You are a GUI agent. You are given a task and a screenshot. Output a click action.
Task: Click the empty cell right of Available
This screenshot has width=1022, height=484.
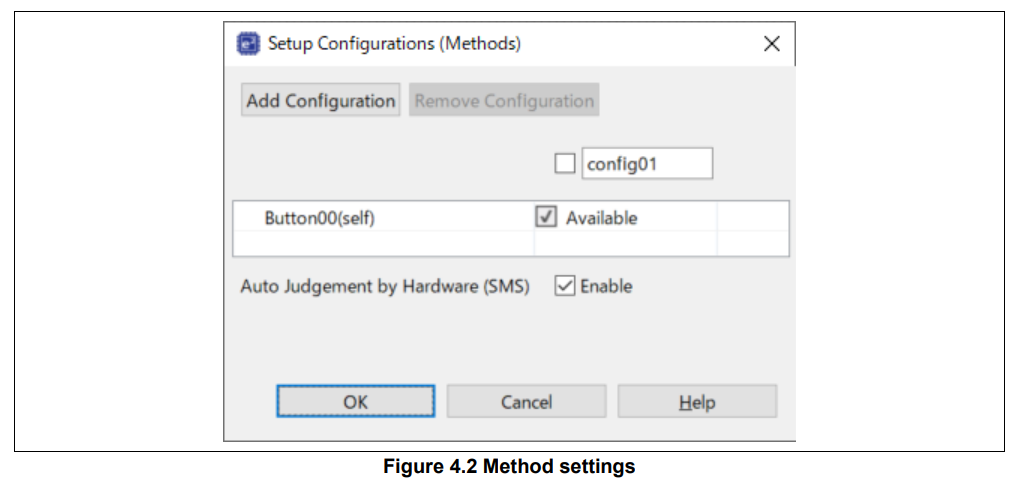pos(752,218)
